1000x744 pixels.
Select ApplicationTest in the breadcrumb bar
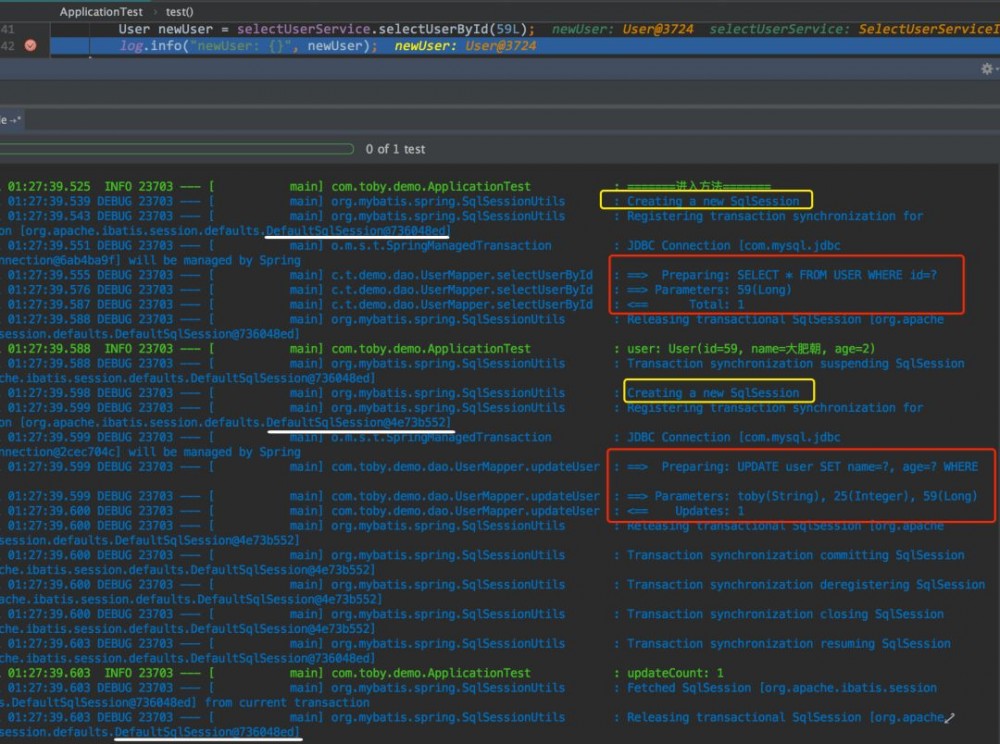100,12
